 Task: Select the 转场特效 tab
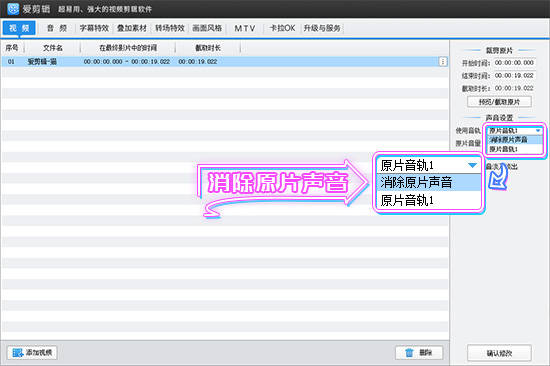(x=170, y=28)
